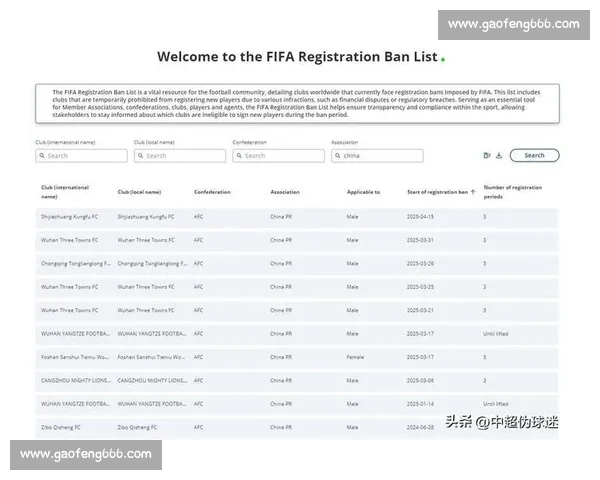Select Wuhan Three Towns FC international name dated 2025-03-25

pos(69,287)
